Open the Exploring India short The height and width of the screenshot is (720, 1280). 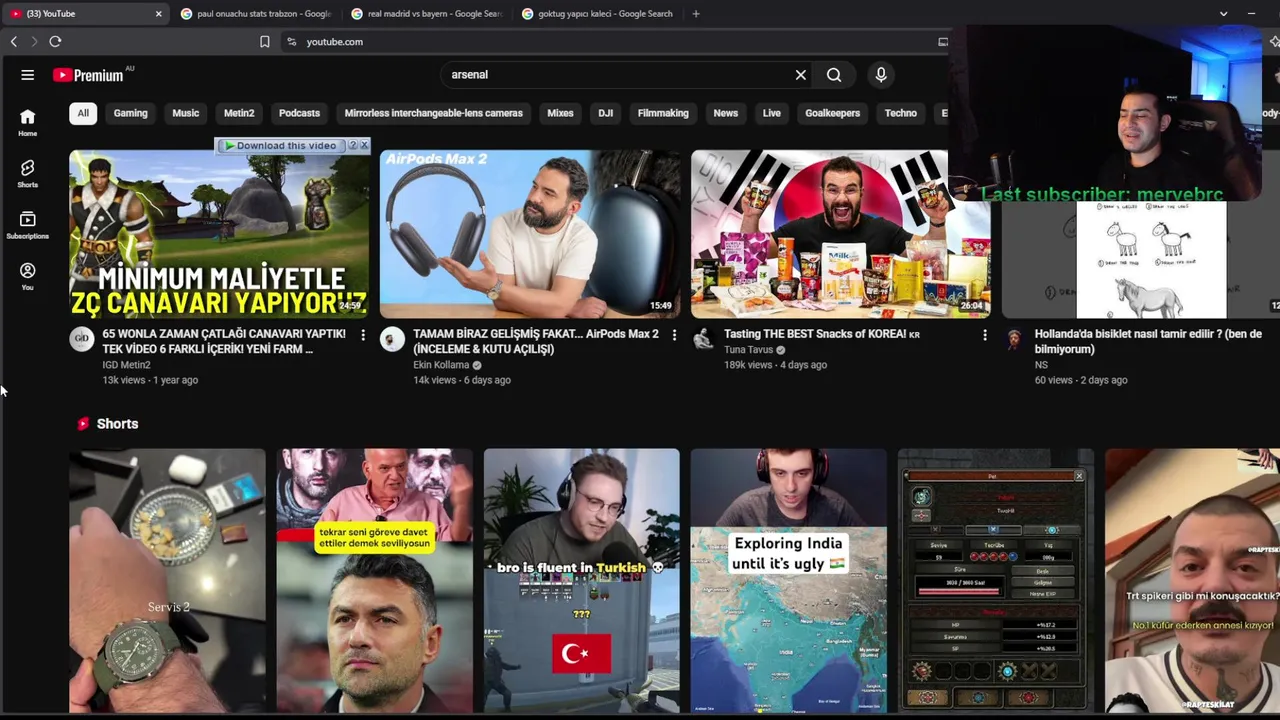pos(788,581)
